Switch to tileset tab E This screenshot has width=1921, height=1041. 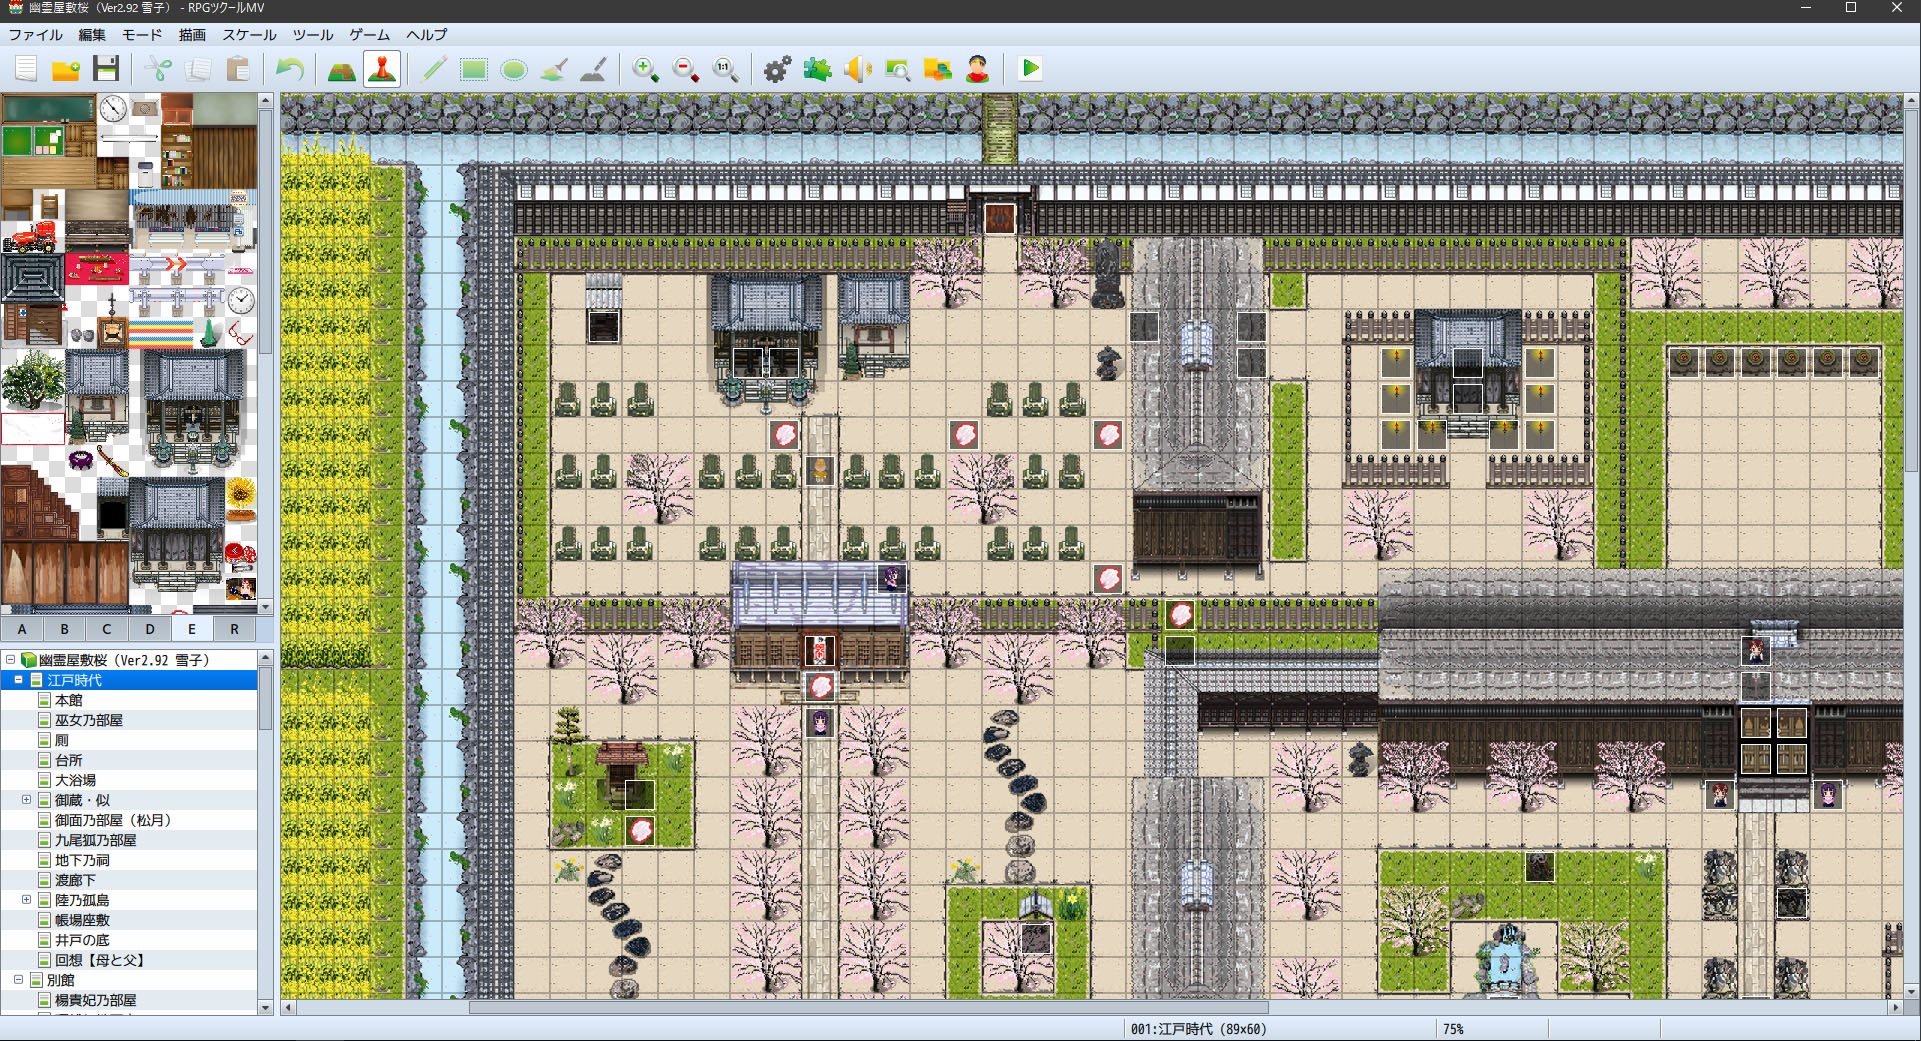coord(192,629)
